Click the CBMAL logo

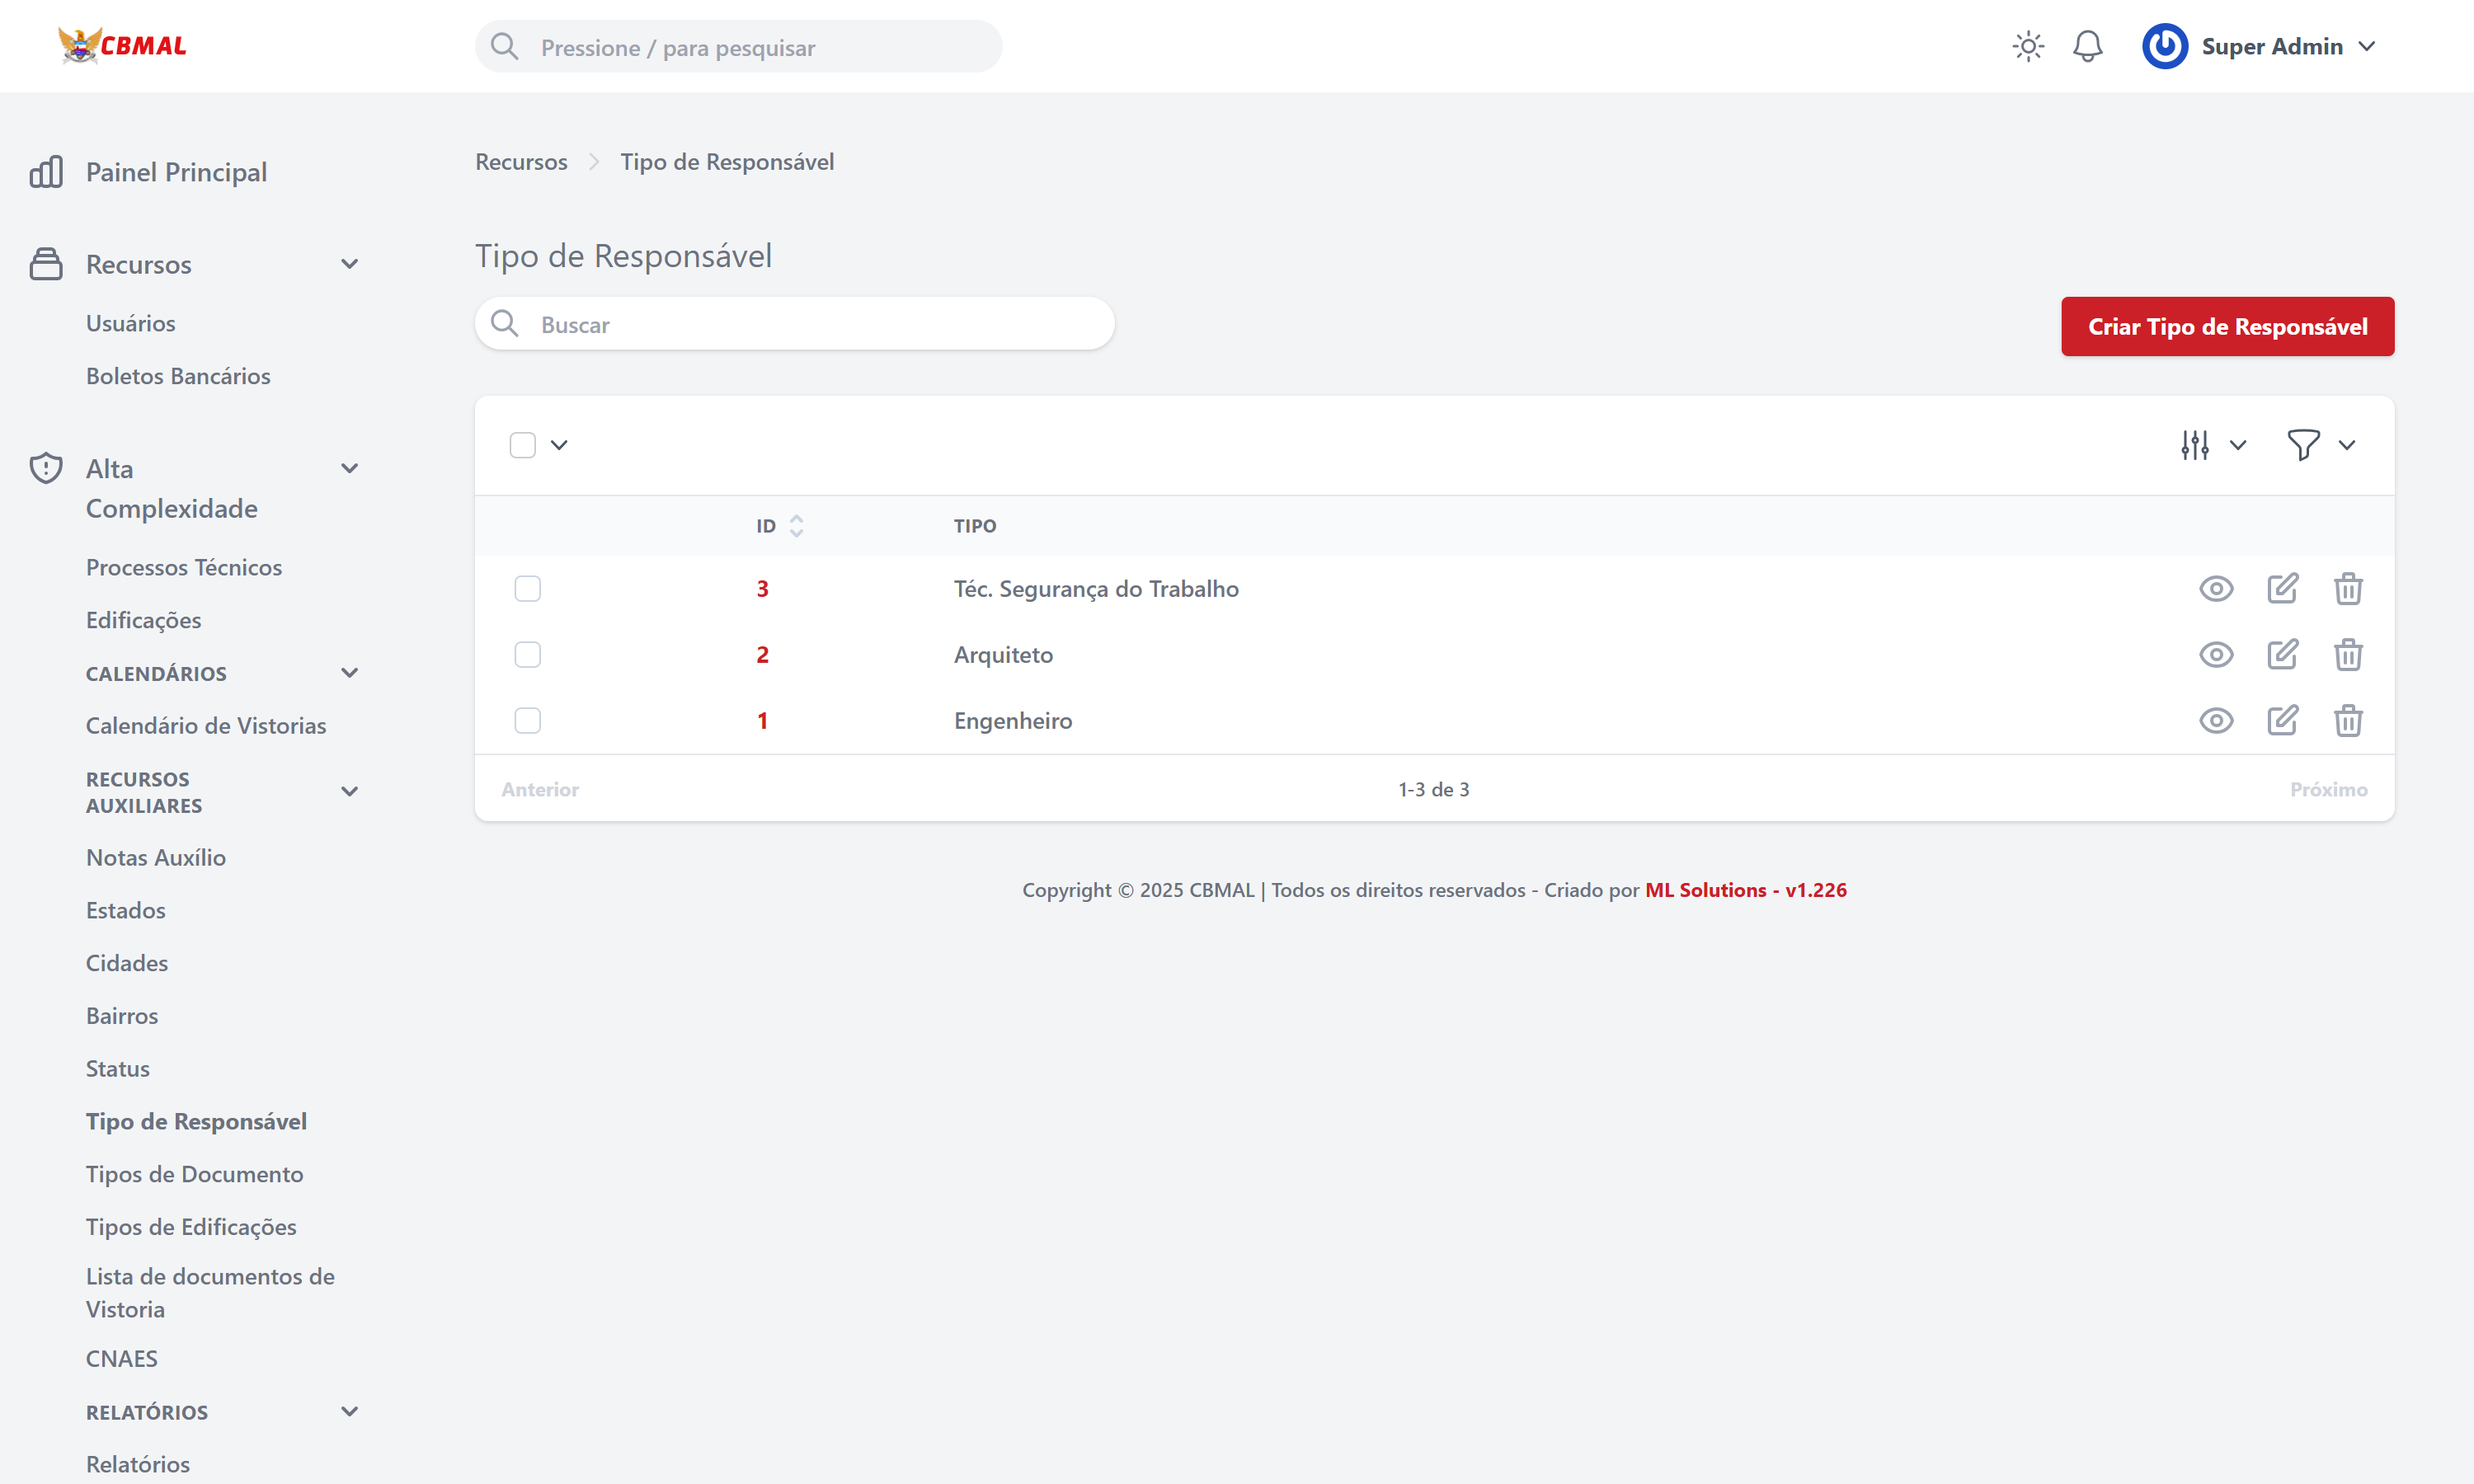tap(122, 46)
